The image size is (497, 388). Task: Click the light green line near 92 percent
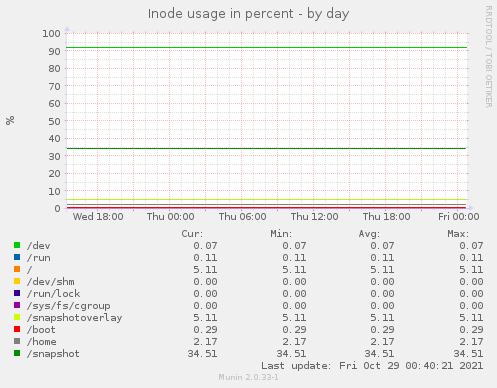click(267, 48)
